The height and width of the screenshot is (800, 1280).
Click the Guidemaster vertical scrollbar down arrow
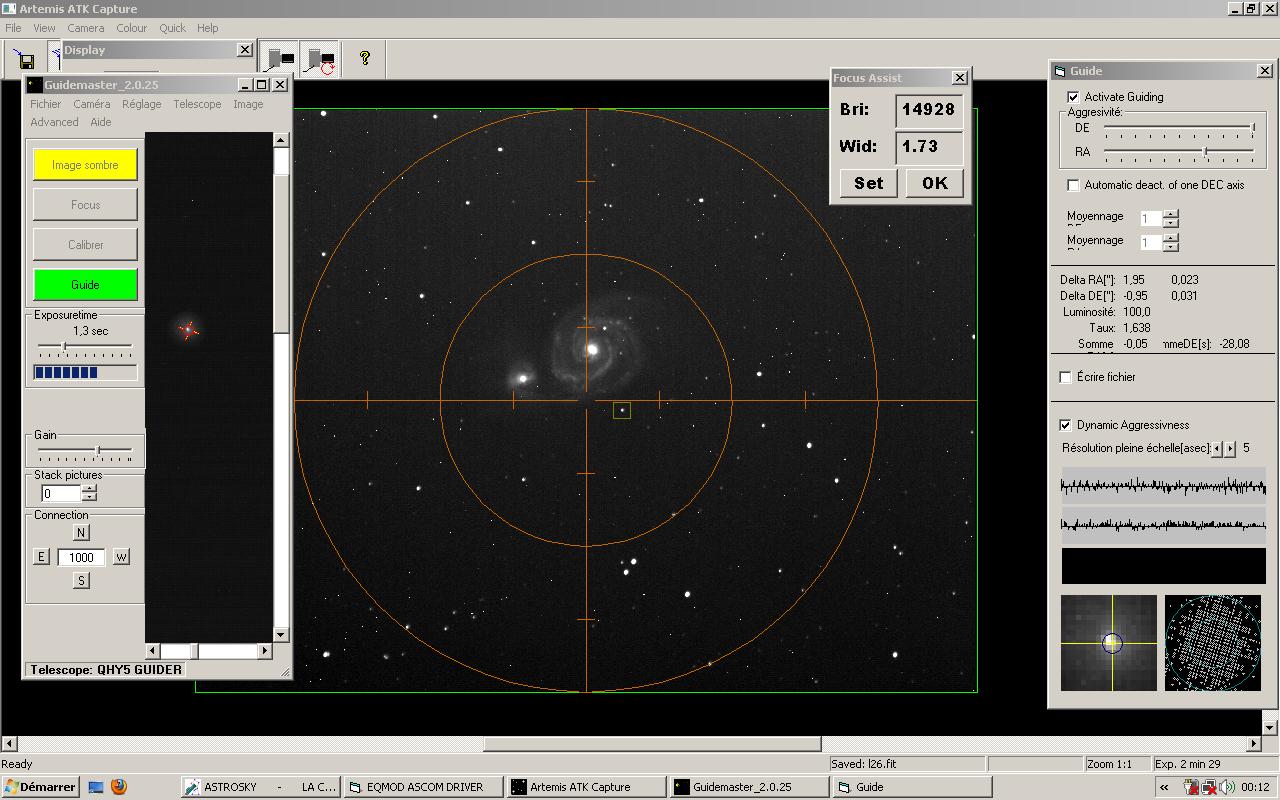click(x=281, y=635)
